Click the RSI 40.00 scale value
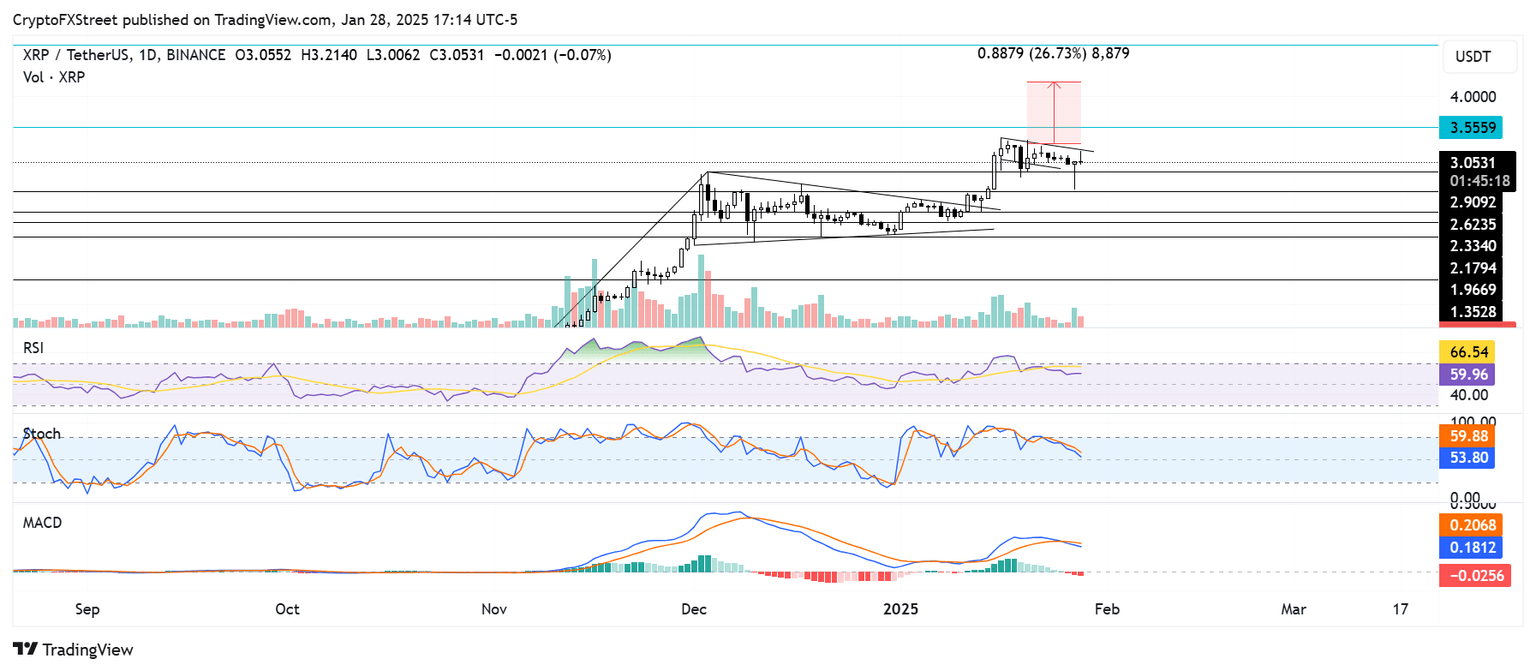The image size is (1536, 672). point(1471,395)
